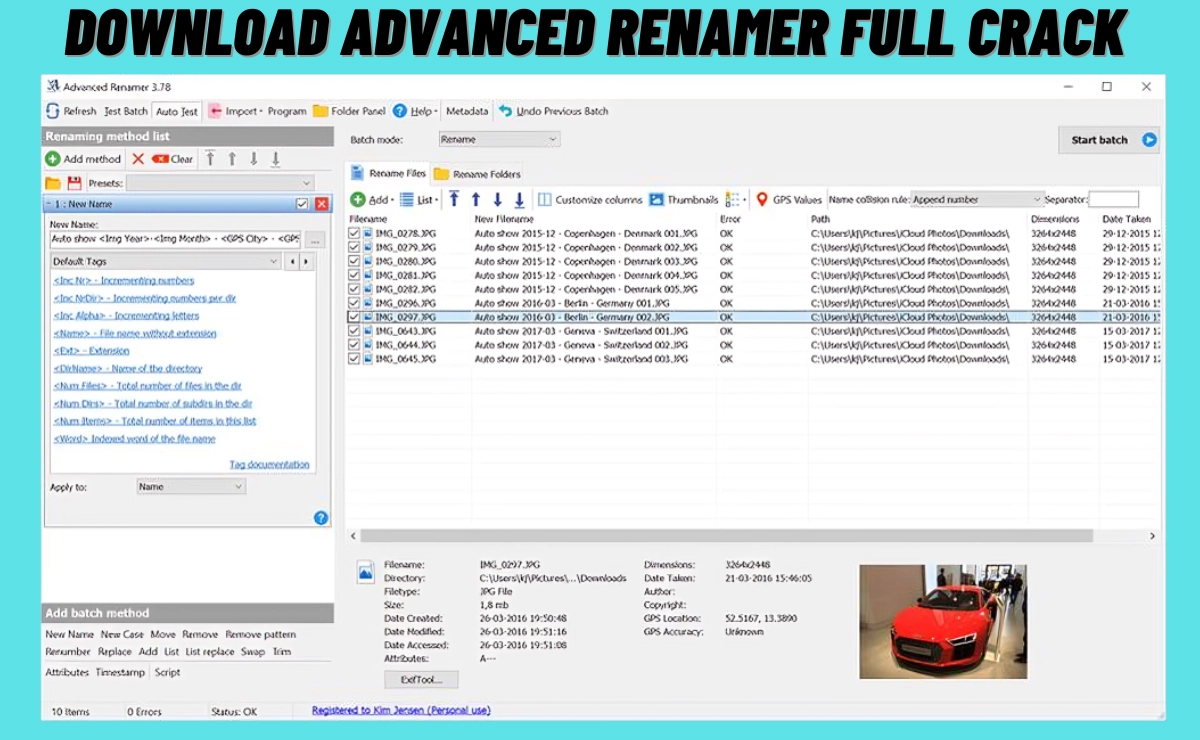The height and width of the screenshot is (740, 1200).
Task: Open the Metadata toolbar item
Action: pyautogui.click(x=467, y=111)
